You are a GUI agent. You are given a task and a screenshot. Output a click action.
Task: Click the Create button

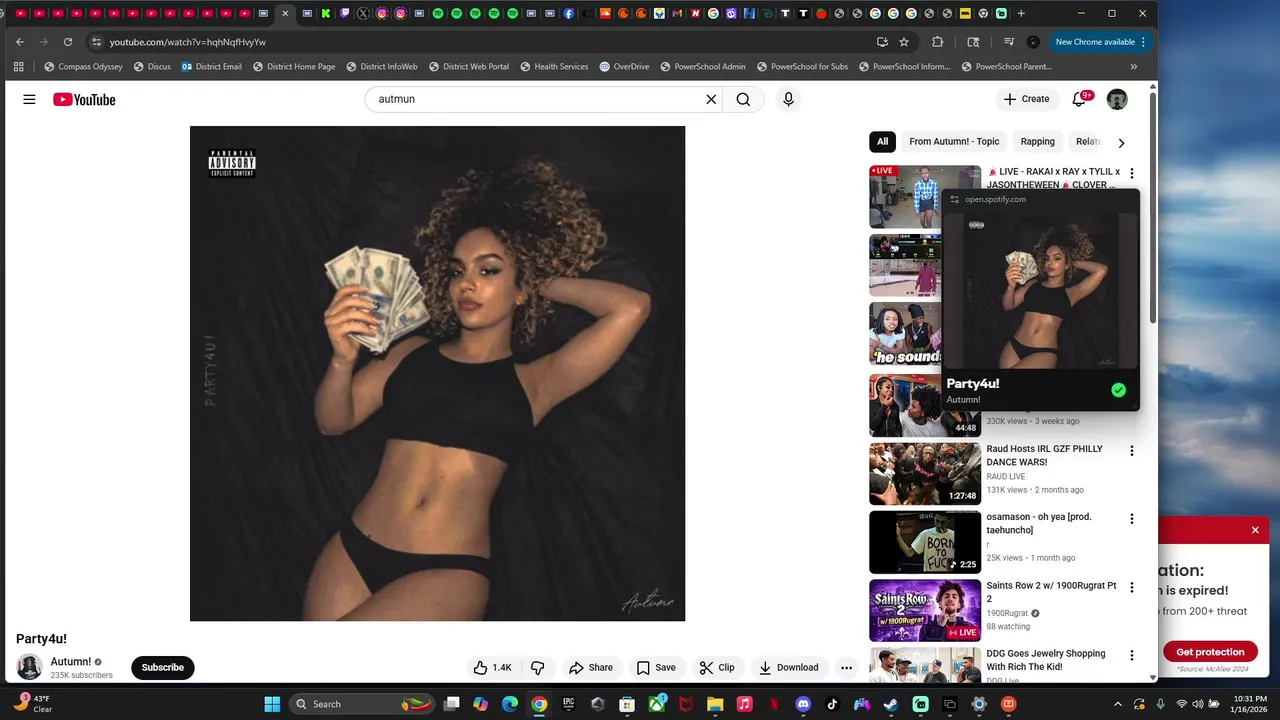pyautogui.click(x=1026, y=99)
